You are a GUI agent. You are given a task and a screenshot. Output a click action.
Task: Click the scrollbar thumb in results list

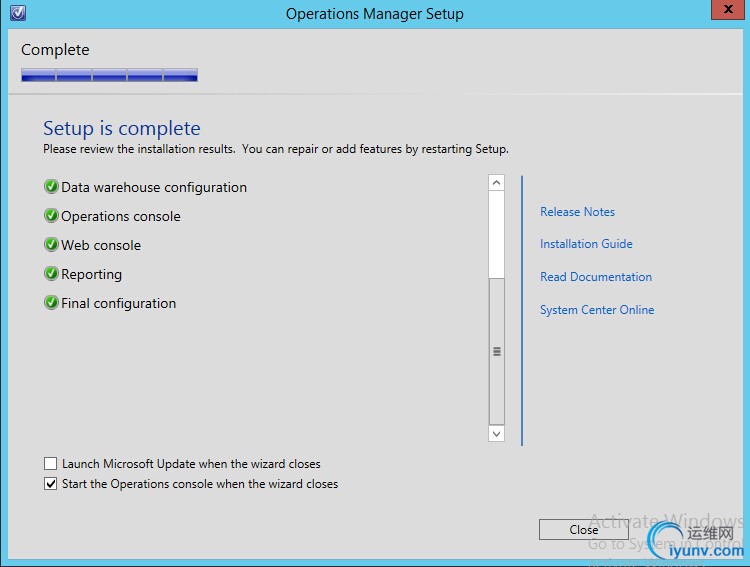tap(496, 351)
